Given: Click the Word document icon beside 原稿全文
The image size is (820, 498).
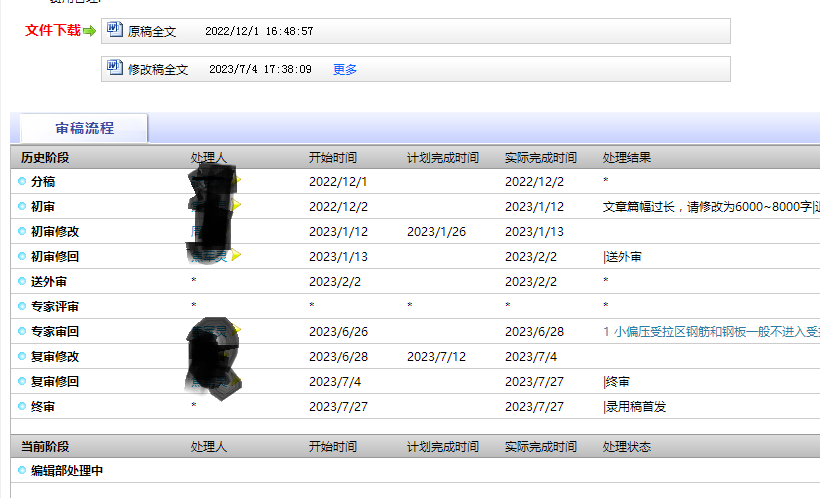Looking at the screenshot, I should tap(115, 30).
